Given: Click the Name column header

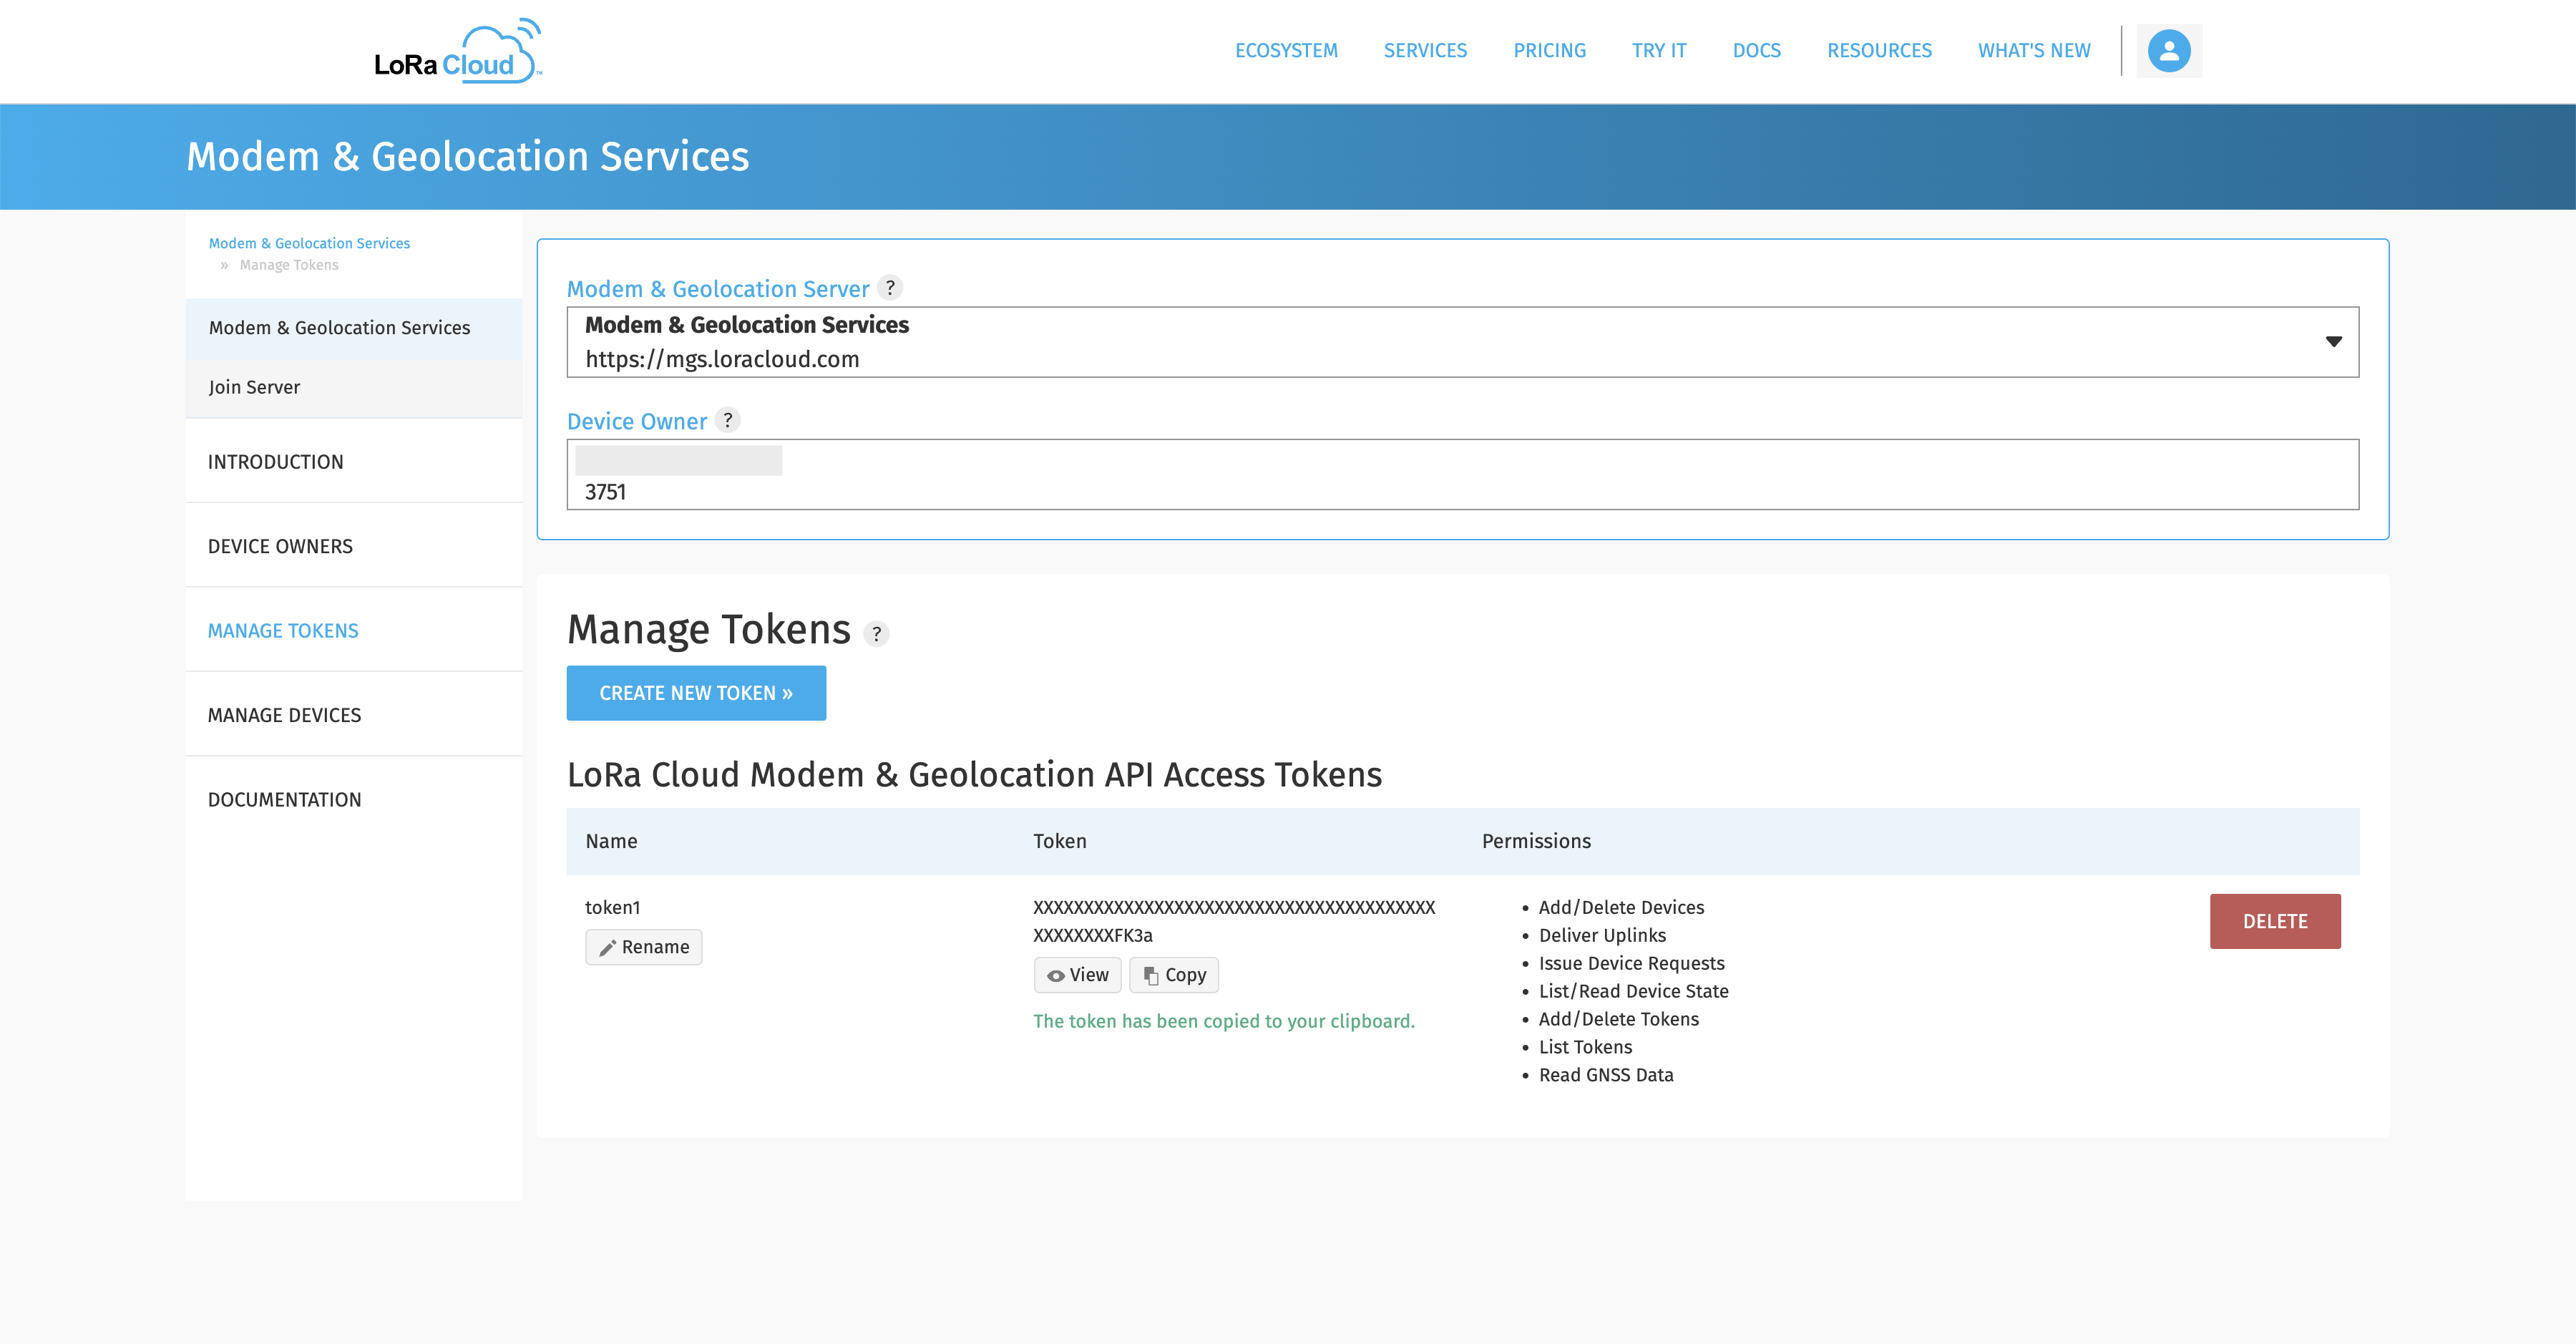Looking at the screenshot, I should coord(611,842).
